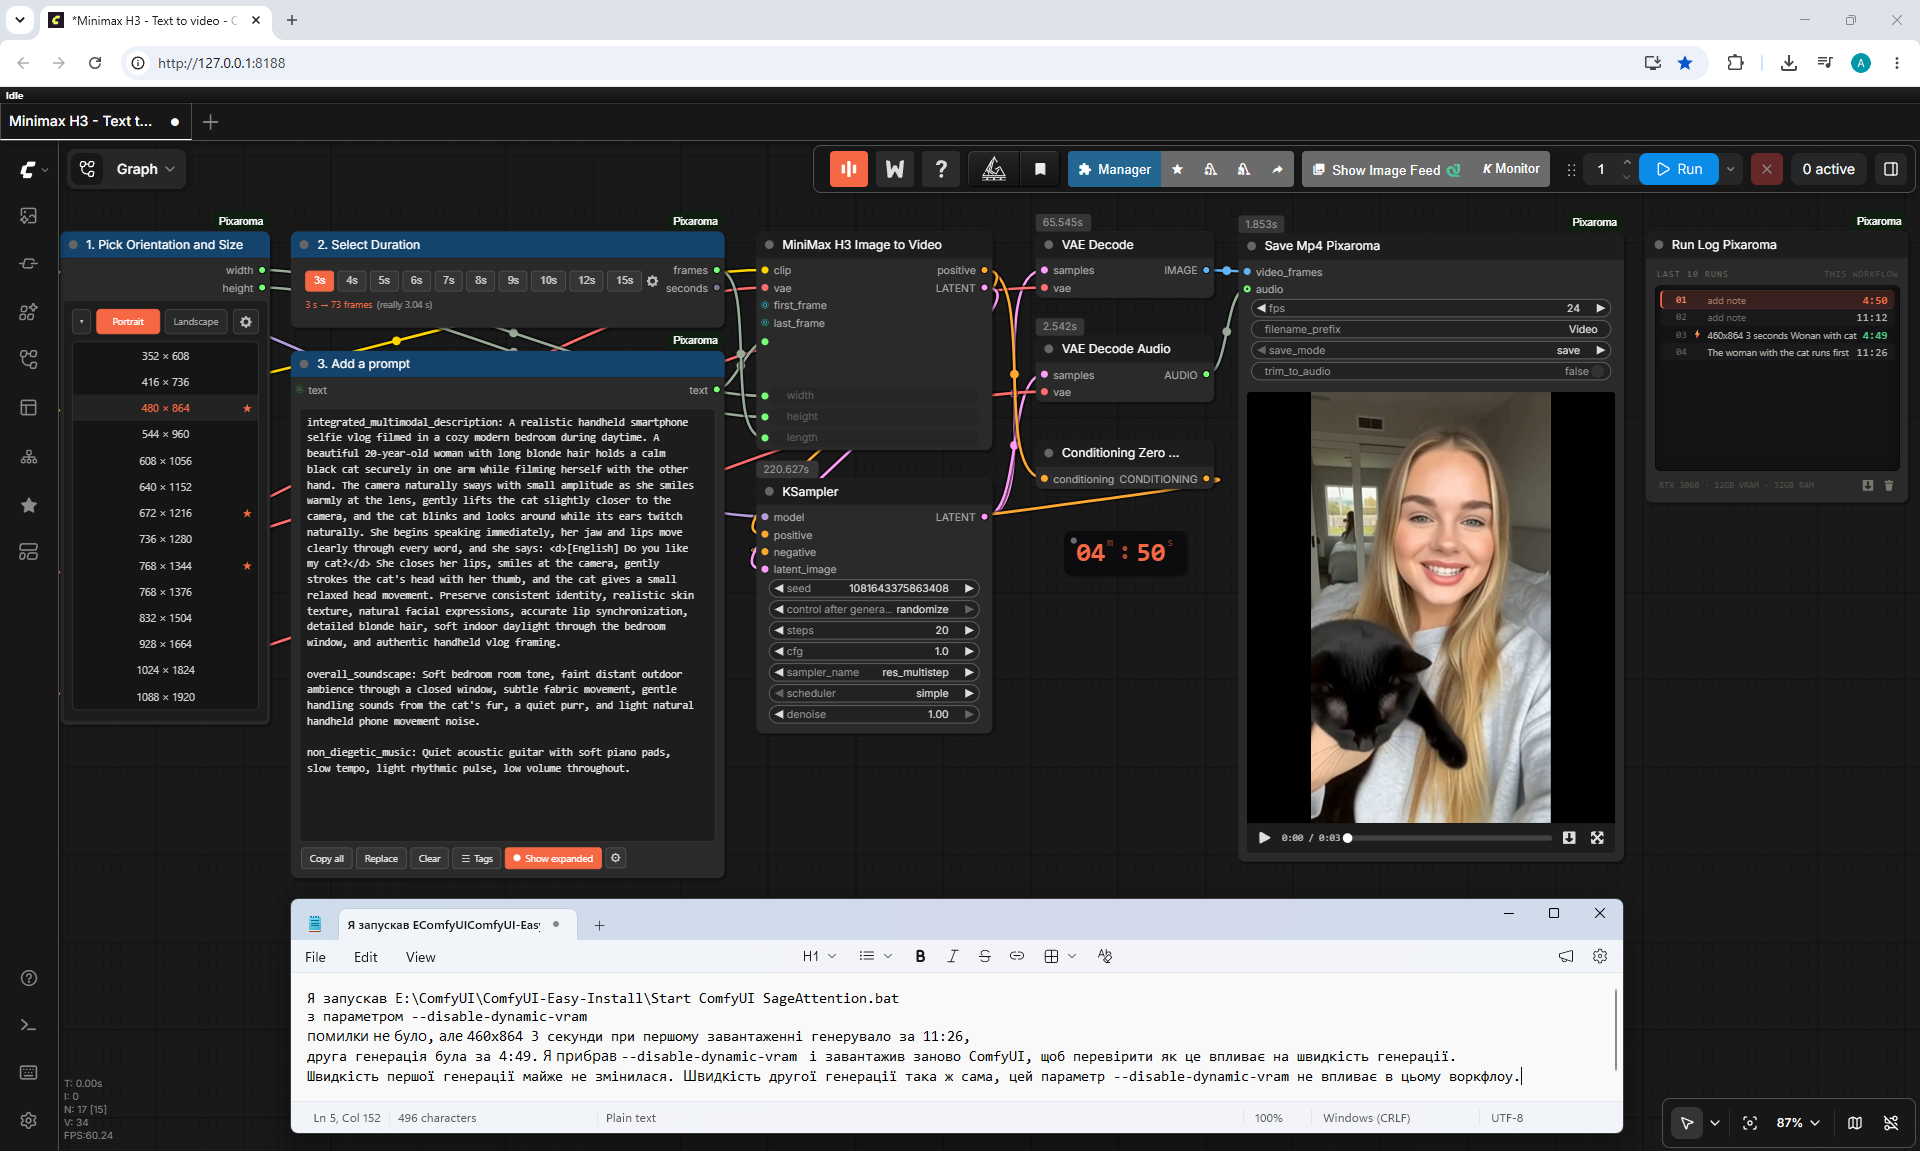Open orientation node settings gear
Image resolution: width=1920 pixels, height=1151 pixels.
(246, 322)
